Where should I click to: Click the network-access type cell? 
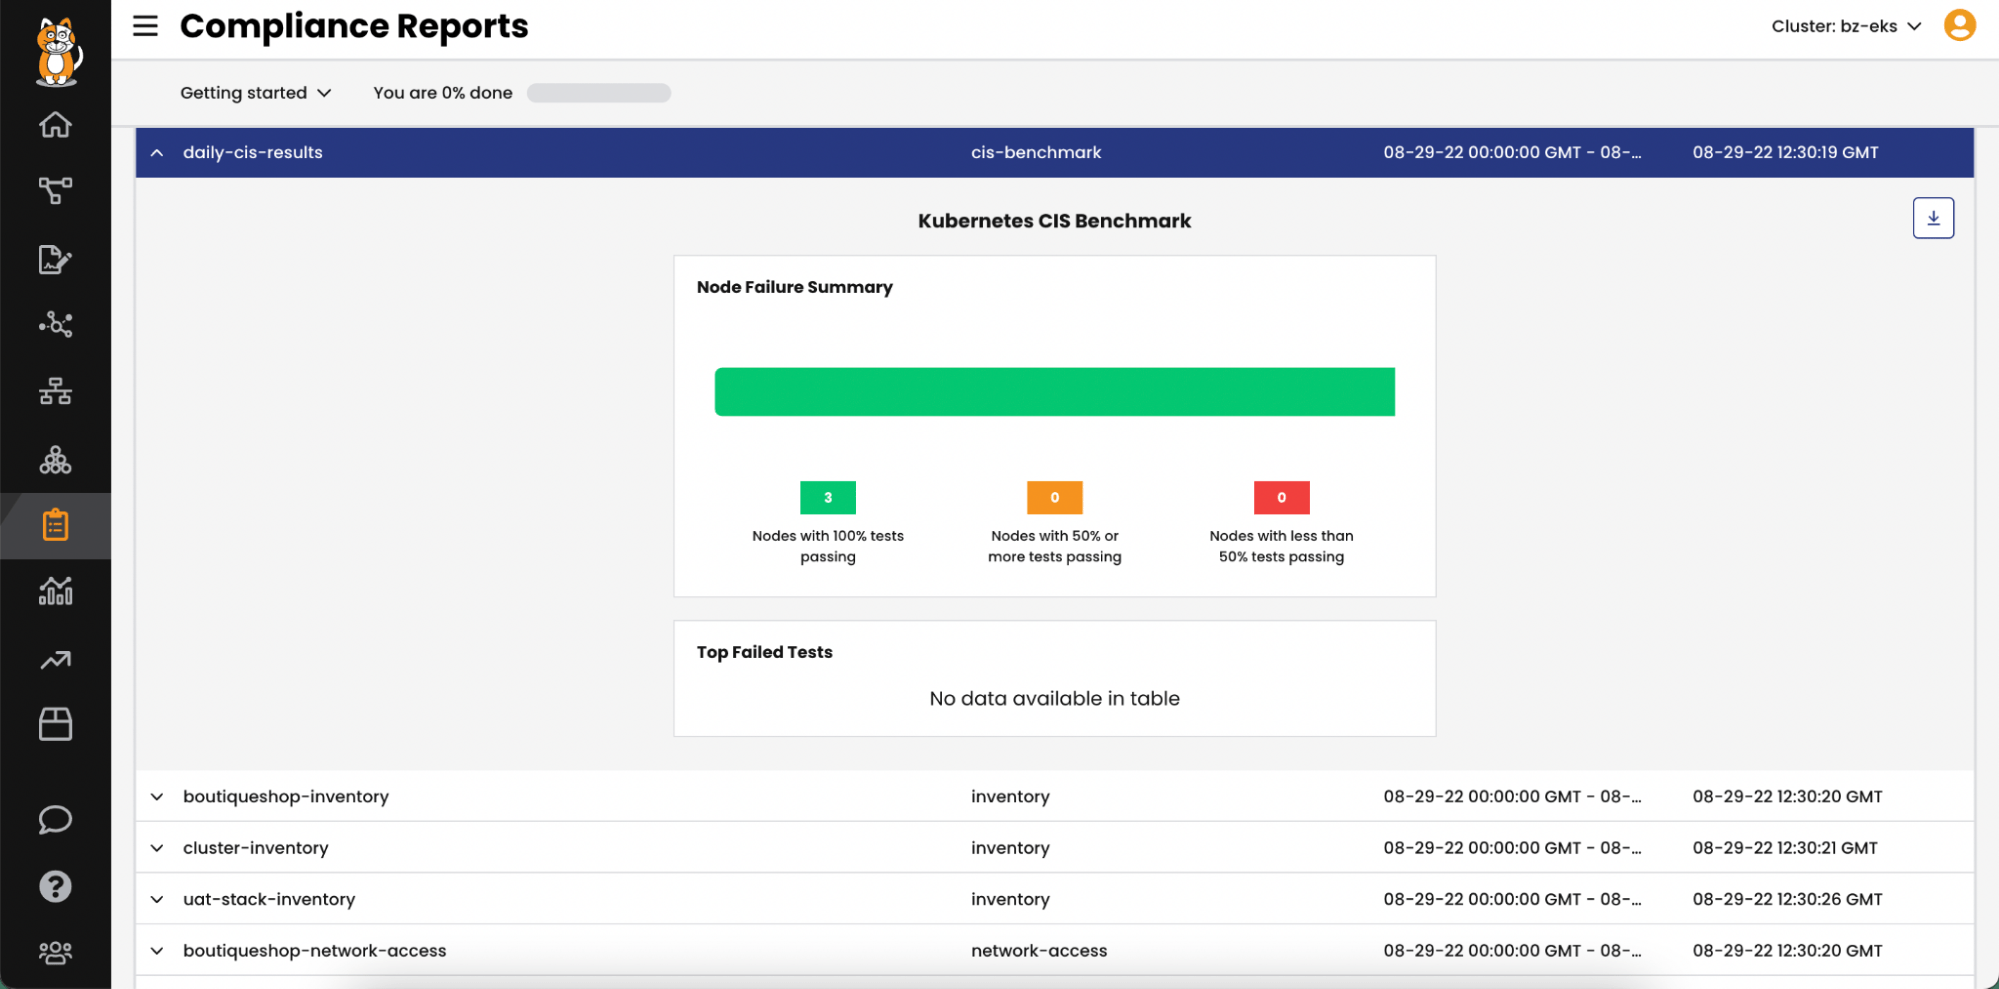tap(1039, 951)
